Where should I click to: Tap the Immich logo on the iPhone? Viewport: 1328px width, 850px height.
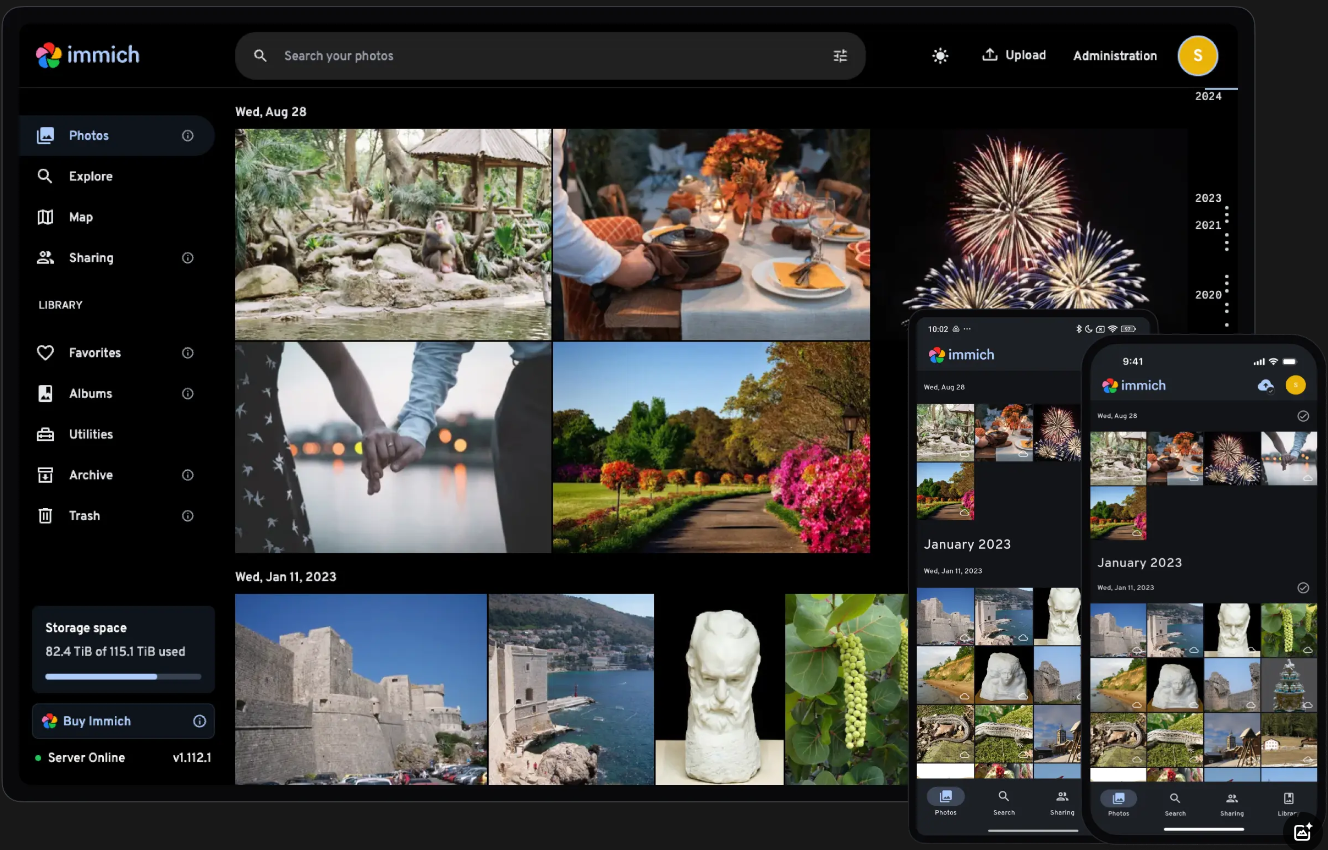coord(1134,385)
